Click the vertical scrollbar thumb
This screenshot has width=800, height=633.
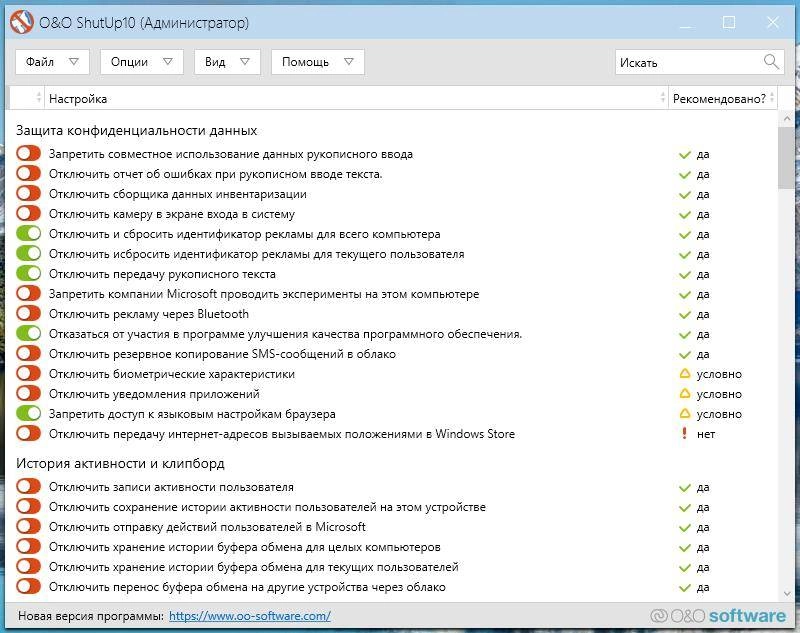(786, 158)
